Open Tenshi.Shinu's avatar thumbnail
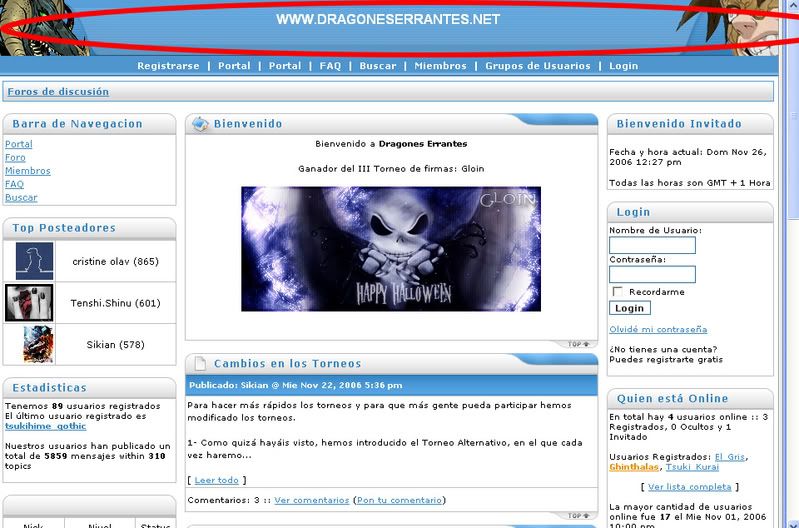The width and height of the screenshot is (799, 528). click(x=29, y=303)
